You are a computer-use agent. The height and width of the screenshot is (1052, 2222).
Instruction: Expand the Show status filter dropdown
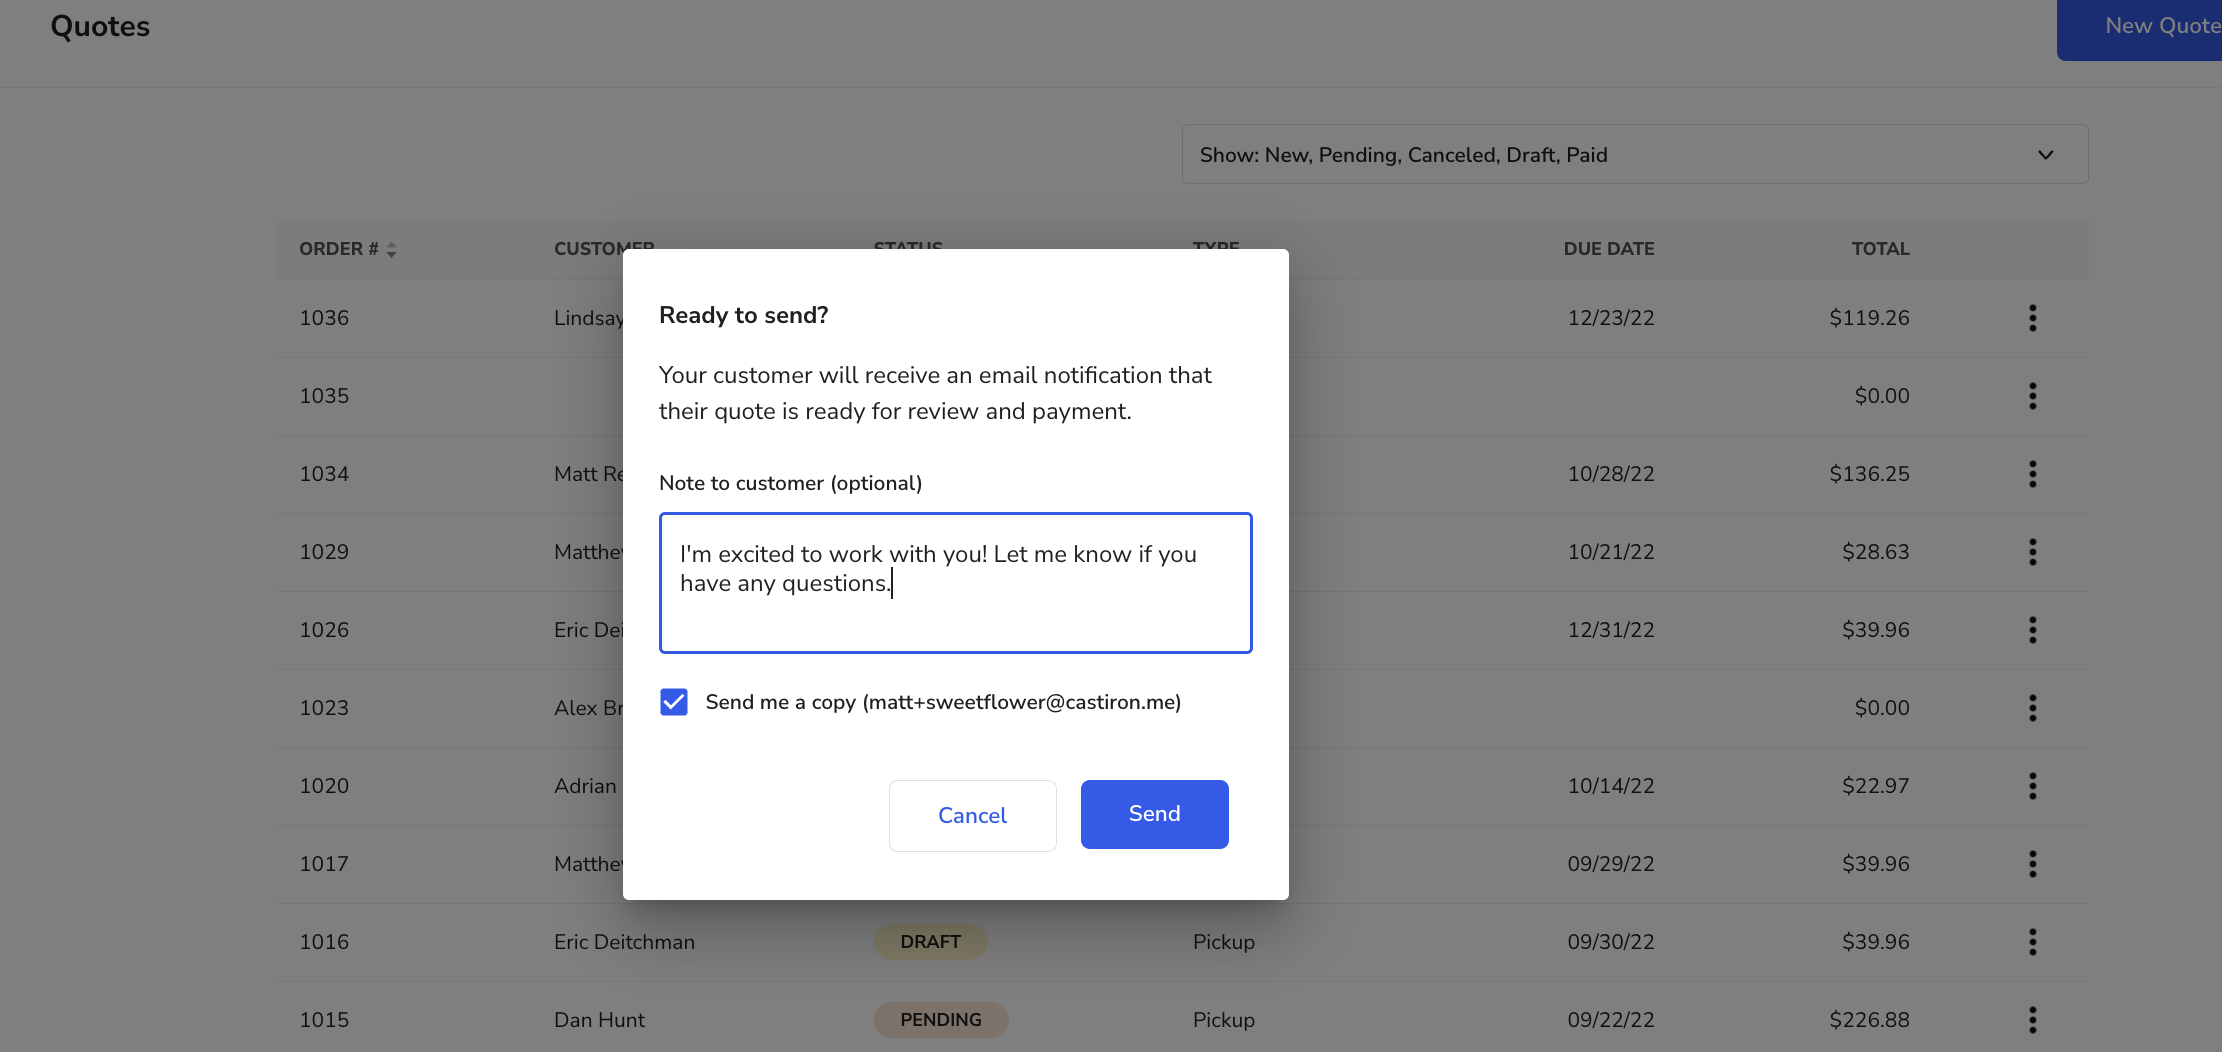1635,155
